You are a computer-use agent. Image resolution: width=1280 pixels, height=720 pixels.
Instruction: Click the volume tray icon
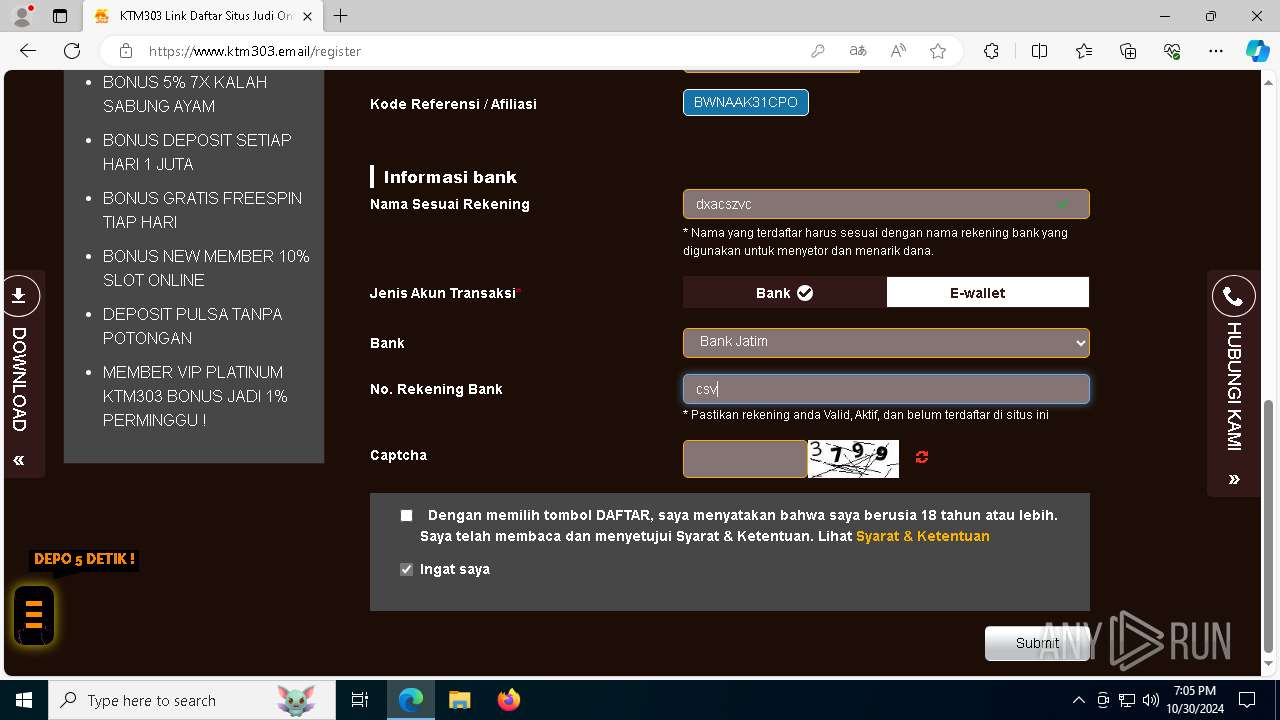tap(1151, 700)
